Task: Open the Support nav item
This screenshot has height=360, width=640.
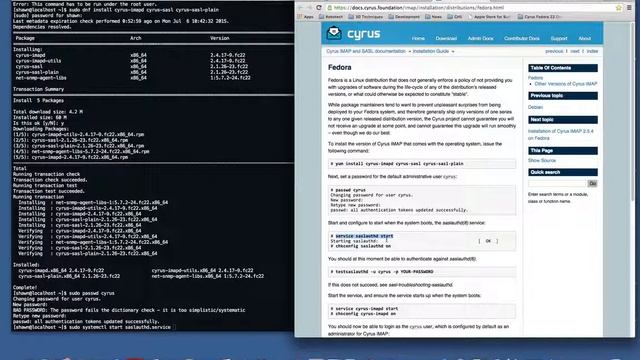Action: [x=559, y=38]
